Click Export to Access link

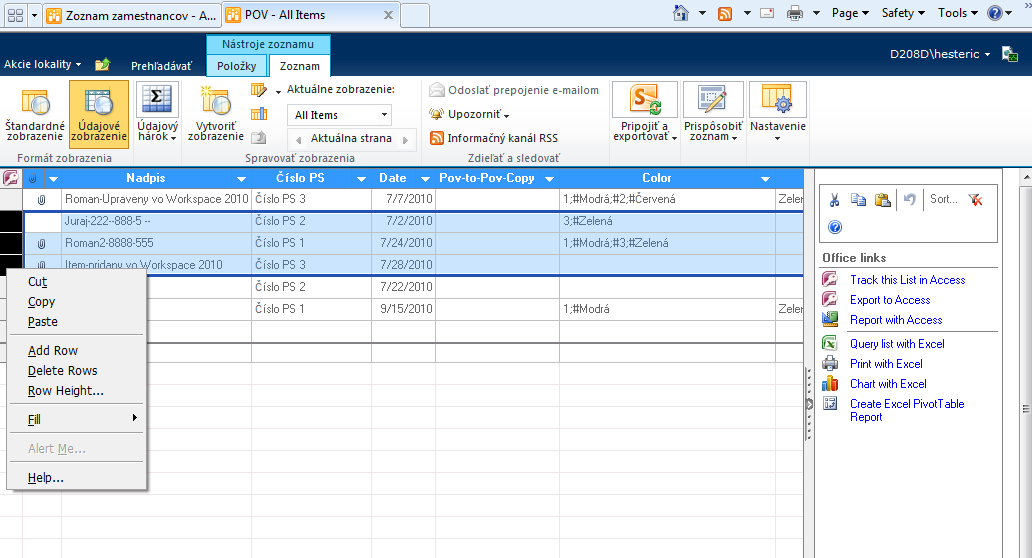890,300
